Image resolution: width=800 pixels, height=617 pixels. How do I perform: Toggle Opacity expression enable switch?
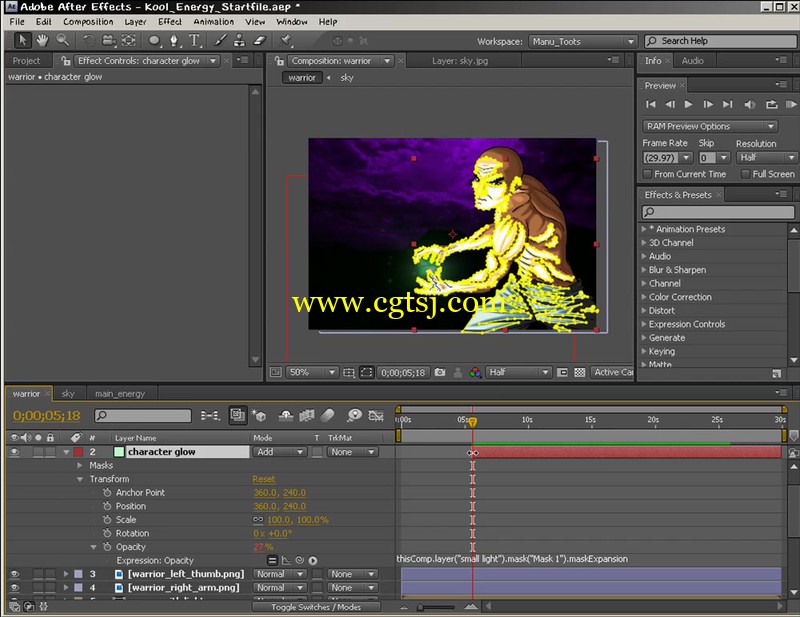pyautogui.click(x=272, y=560)
